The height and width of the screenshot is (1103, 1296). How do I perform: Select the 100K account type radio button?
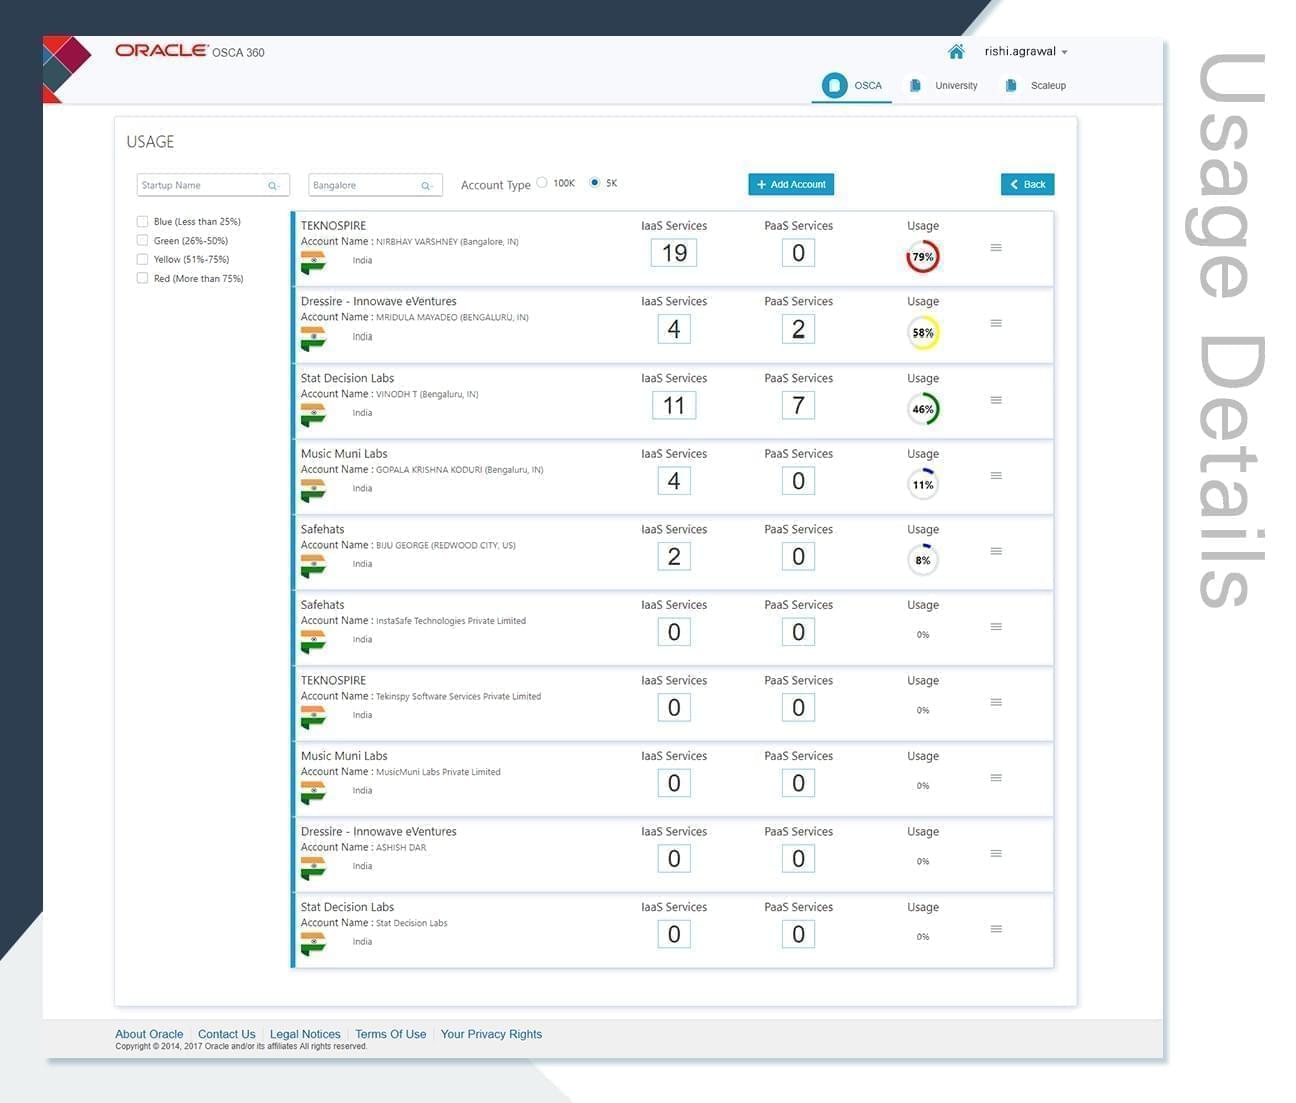[x=541, y=182]
